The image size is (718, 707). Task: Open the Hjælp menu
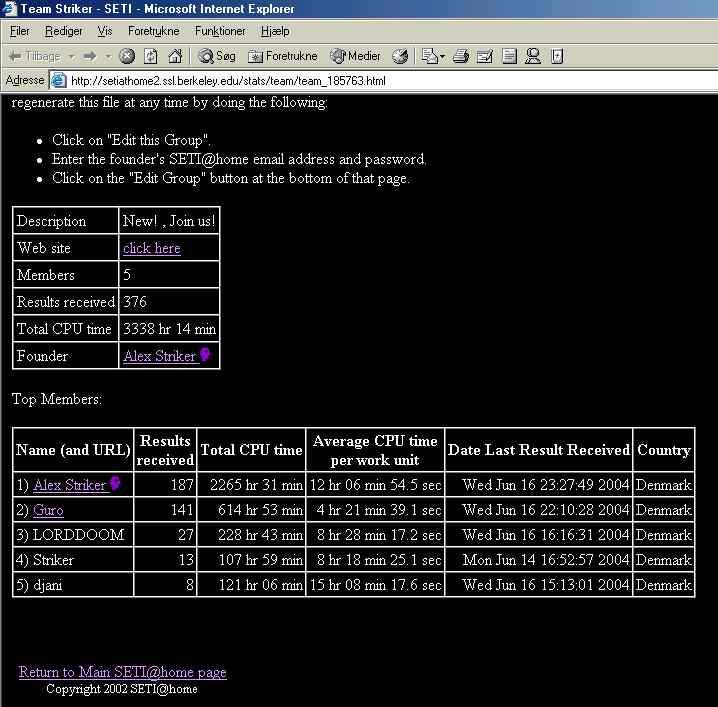pos(275,31)
